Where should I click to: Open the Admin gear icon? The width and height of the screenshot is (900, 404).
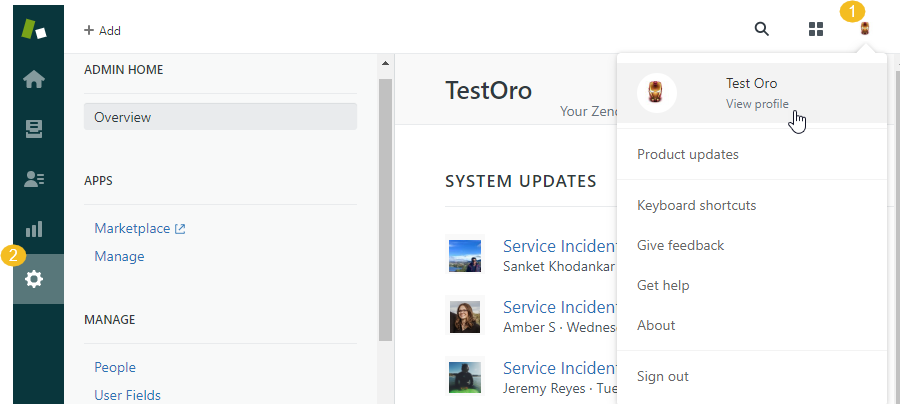tap(34, 279)
